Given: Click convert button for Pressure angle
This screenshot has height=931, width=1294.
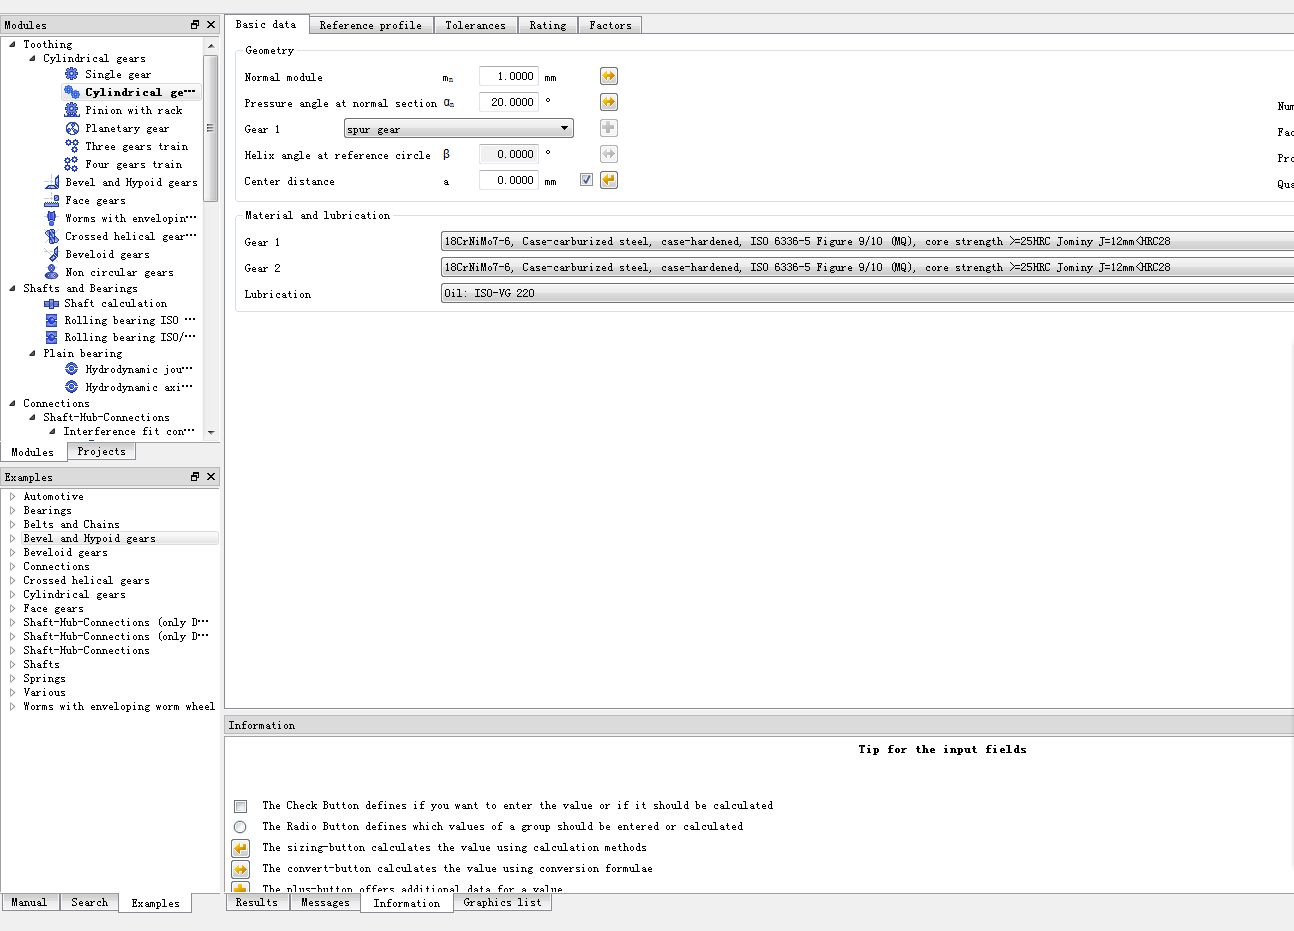Looking at the screenshot, I should point(608,102).
